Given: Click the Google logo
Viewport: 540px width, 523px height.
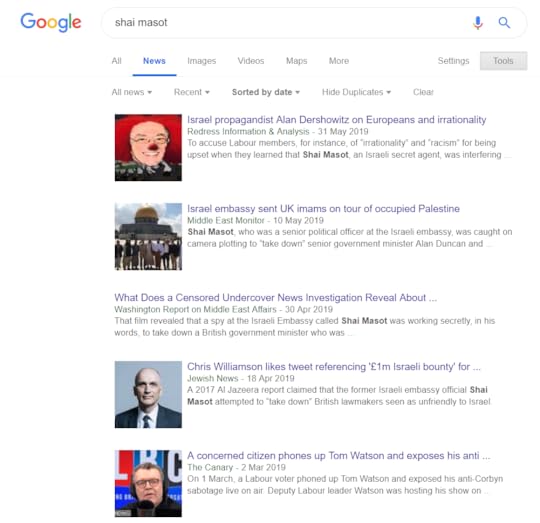Looking at the screenshot, I should tap(51, 22).
